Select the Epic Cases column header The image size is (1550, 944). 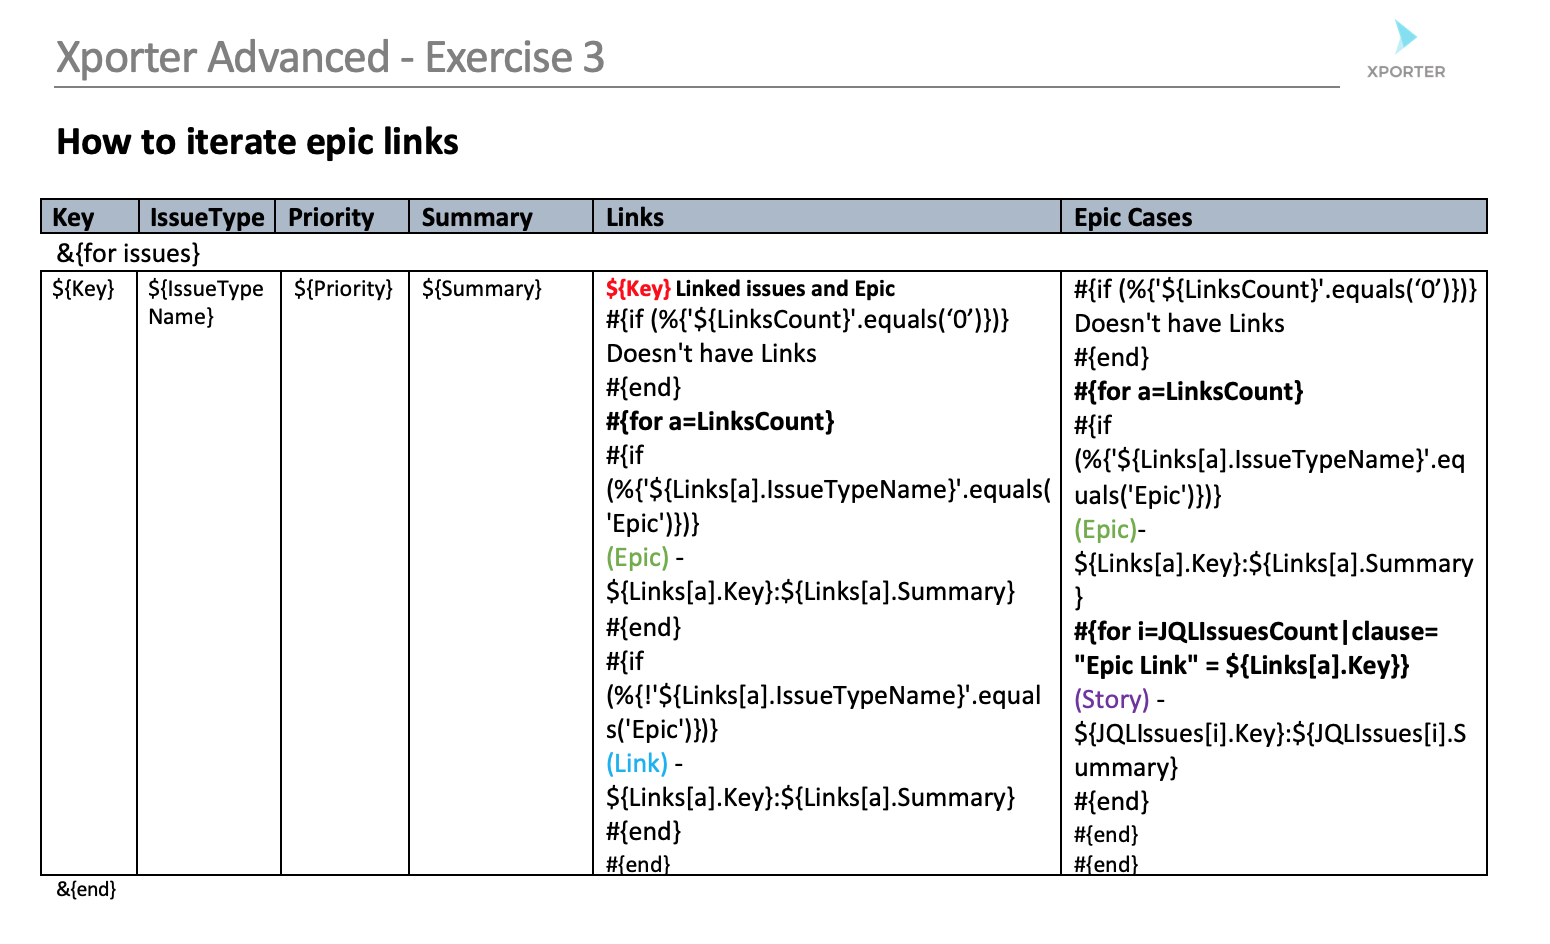(x=1133, y=218)
